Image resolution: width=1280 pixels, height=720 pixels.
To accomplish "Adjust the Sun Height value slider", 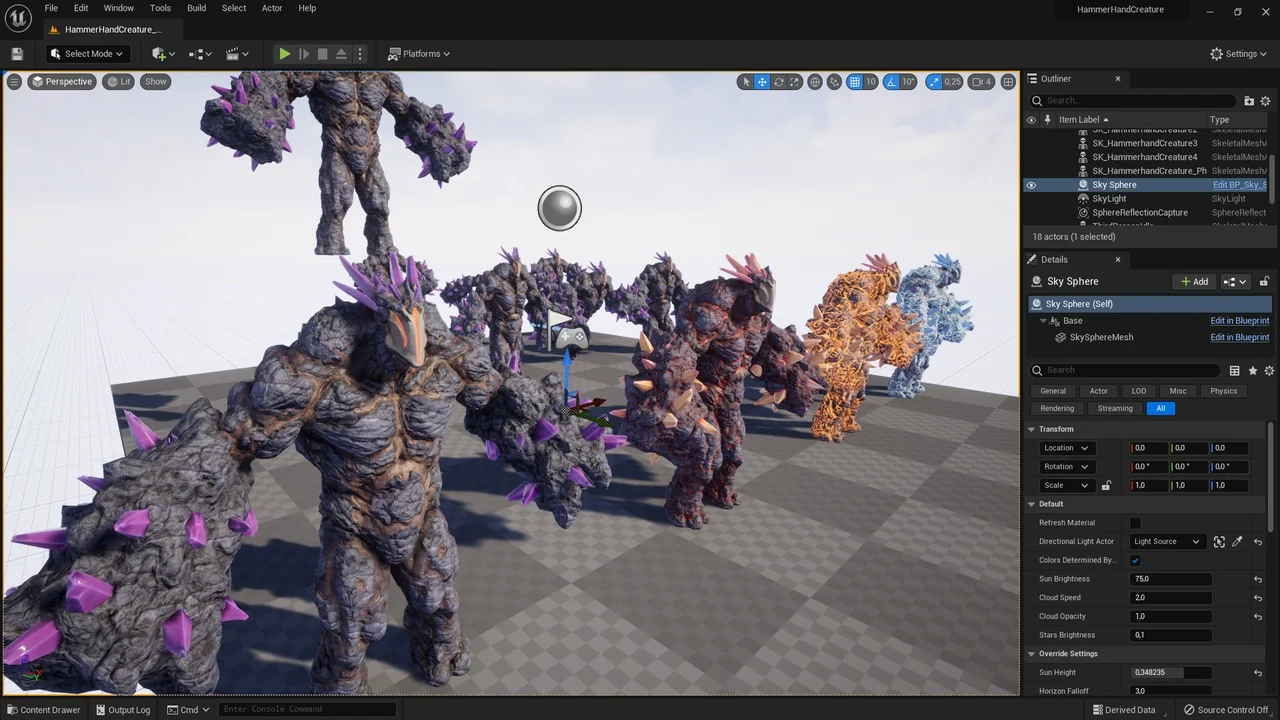I will (x=1170, y=673).
